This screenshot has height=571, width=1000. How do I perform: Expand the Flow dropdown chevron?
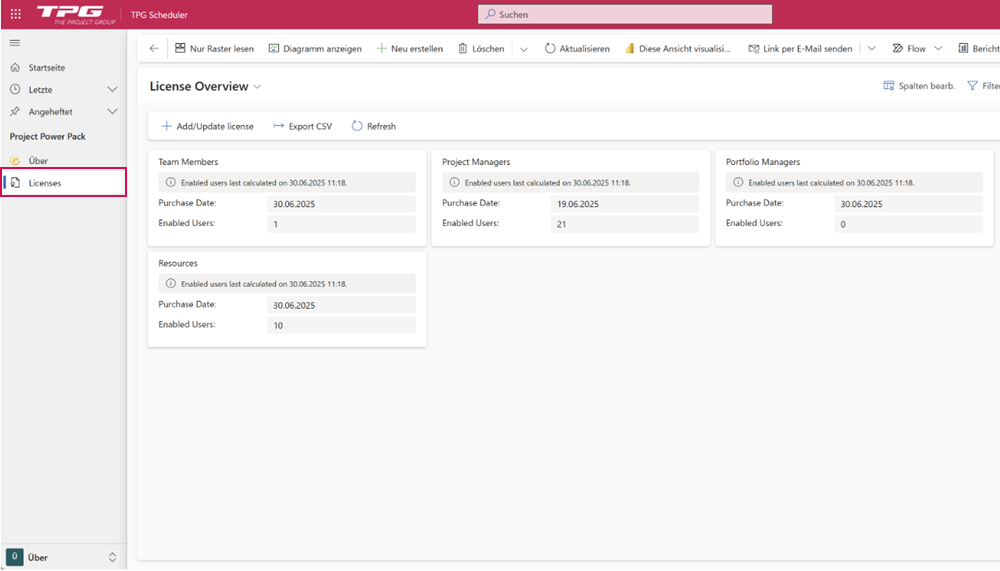(x=938, y=48)
